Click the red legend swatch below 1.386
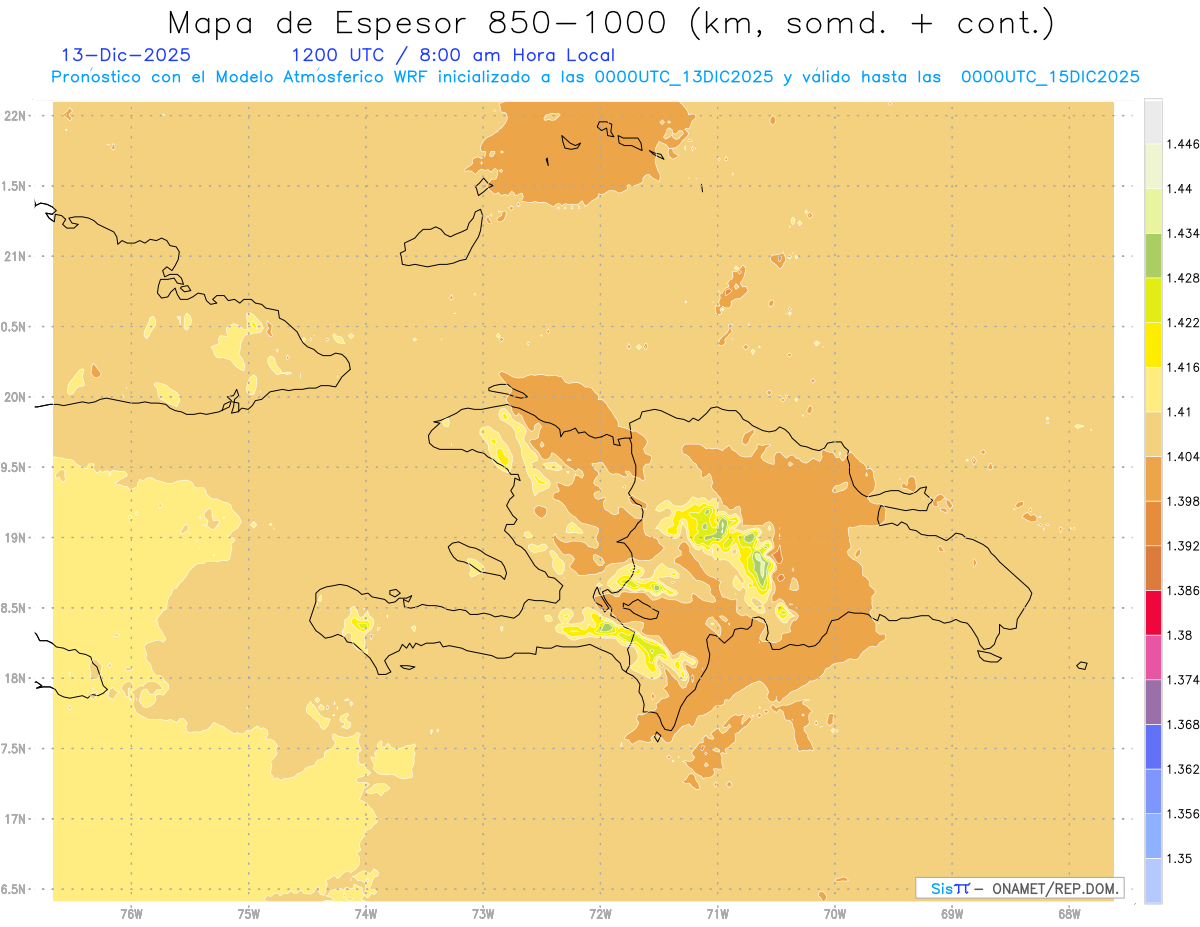 [1153, 613]
